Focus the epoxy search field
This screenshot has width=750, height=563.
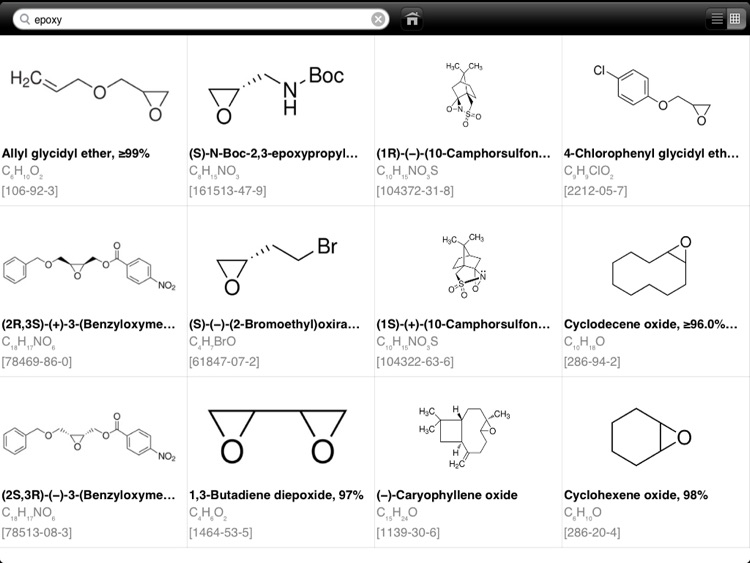tap(201, 20)
